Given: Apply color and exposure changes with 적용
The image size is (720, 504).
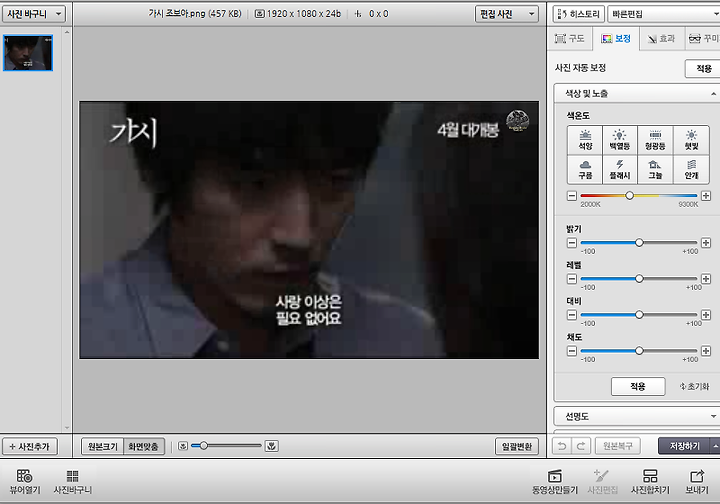Looking at the screenshot, I should pos(638,386).
